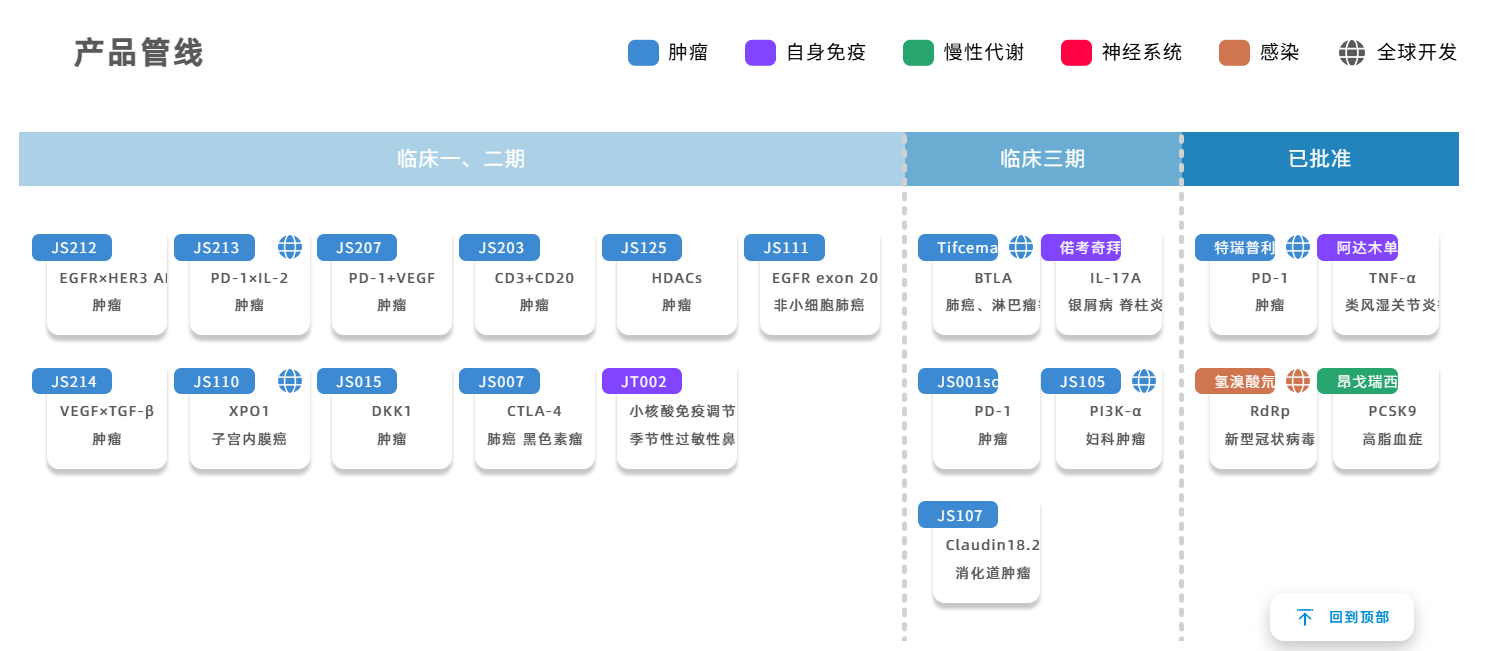This screenshot has height=651, width=1503.
Task: Click 高脂血症 indication text
Action: (x=1393, y=438)
